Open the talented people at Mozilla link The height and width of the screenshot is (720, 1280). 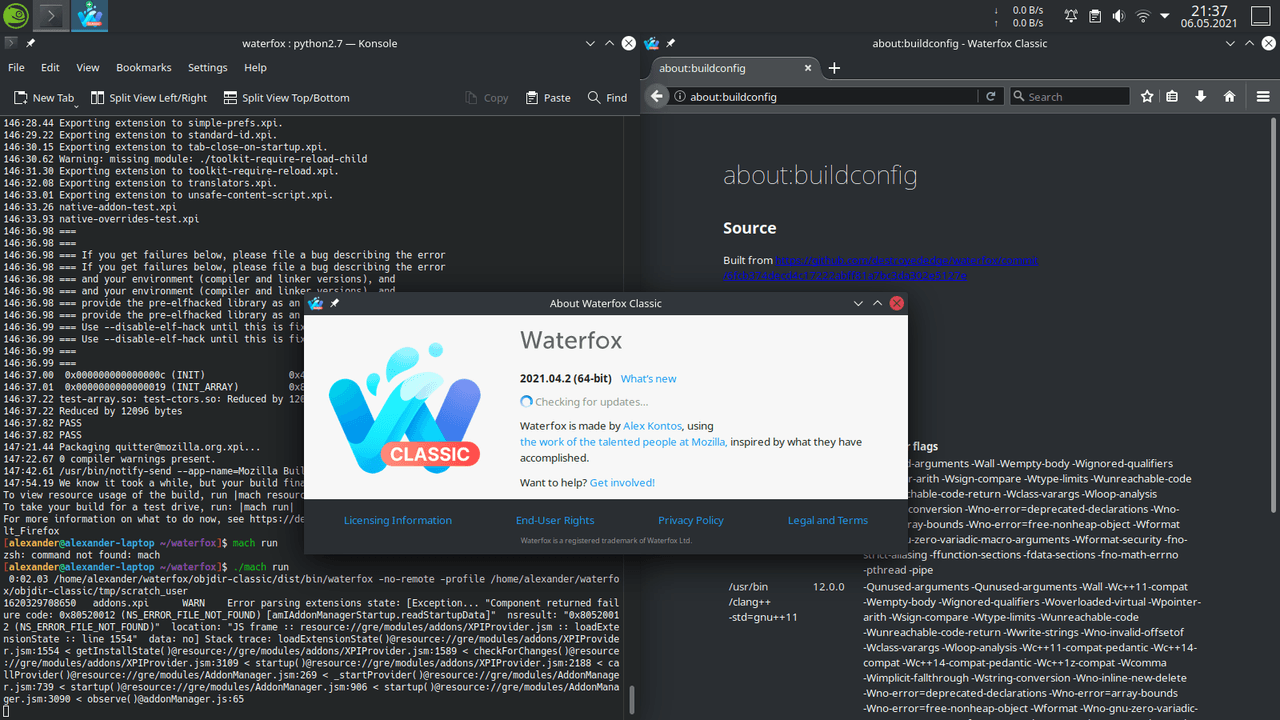point(623,442)
